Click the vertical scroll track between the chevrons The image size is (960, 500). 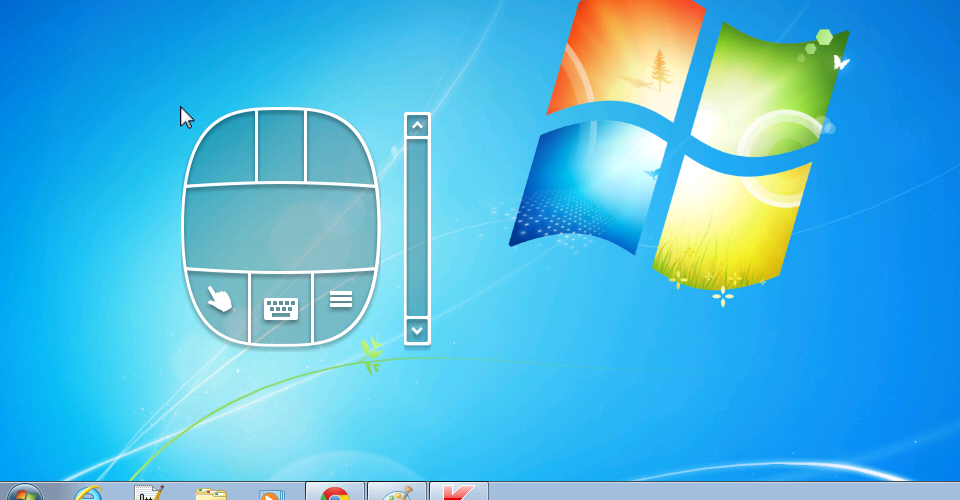tap(418, 228)
